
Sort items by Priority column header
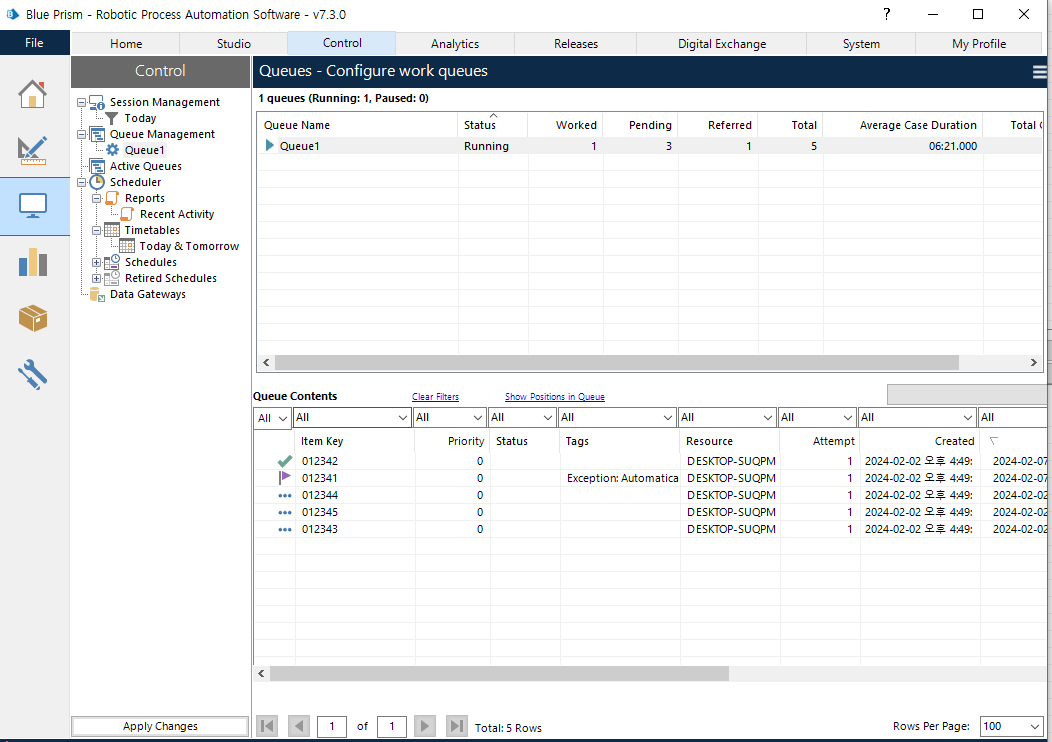click(453, 441)
